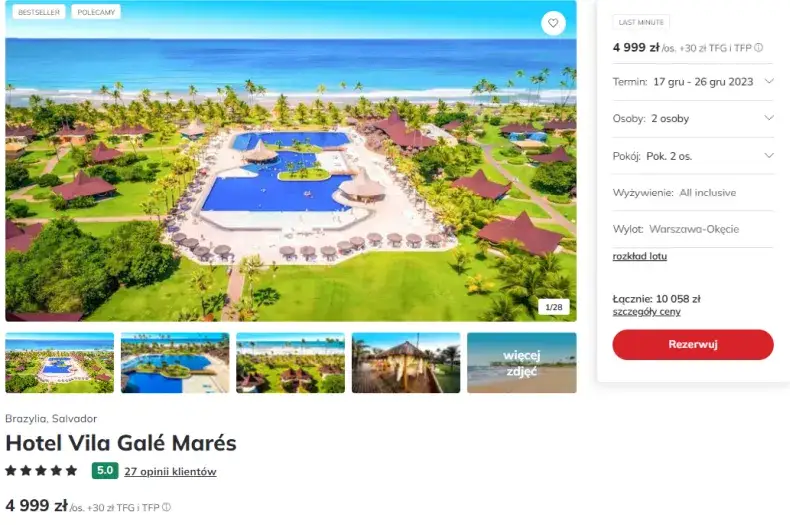Click the BESTSELLER tag on photo
790x525 pixels.
(39, 12)
